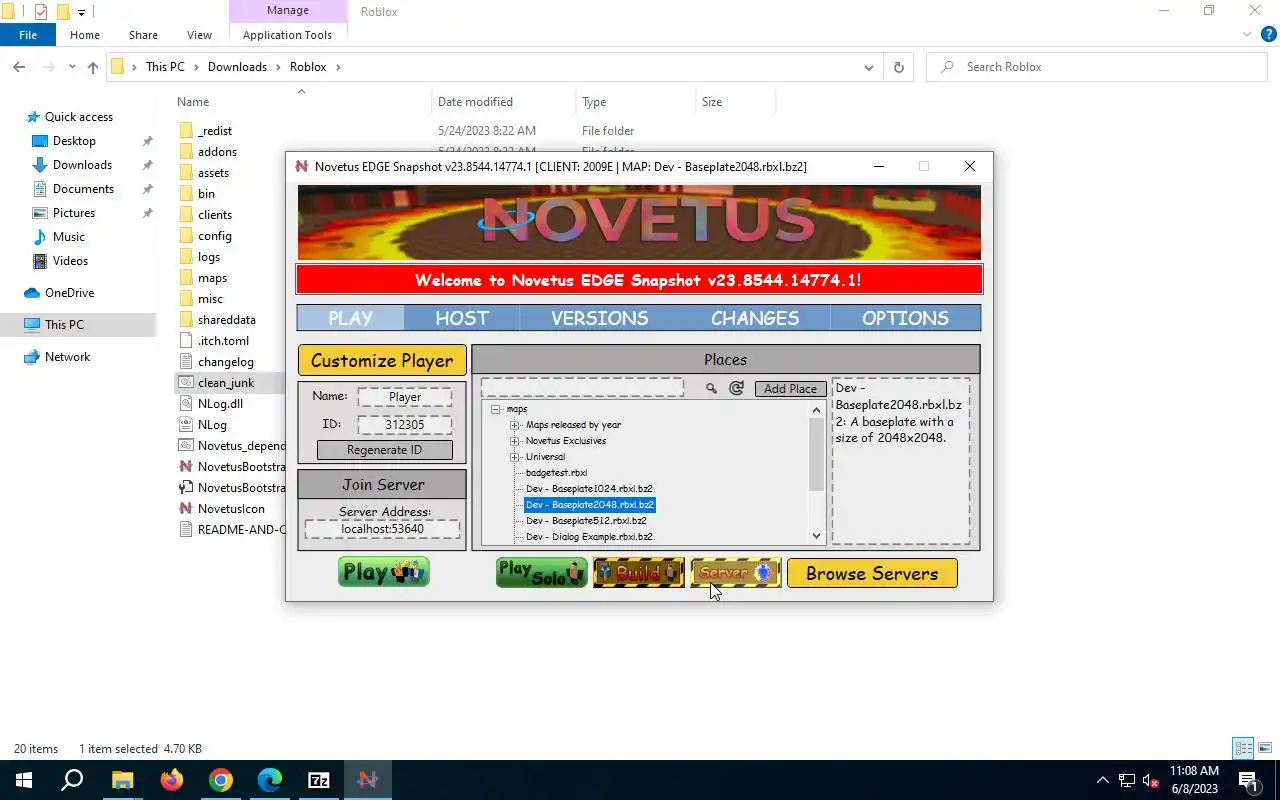Click the Regenerate ID button
The height and width of the screenshot is (800, 1280).
pyautogui.click(x=384, y=450)
